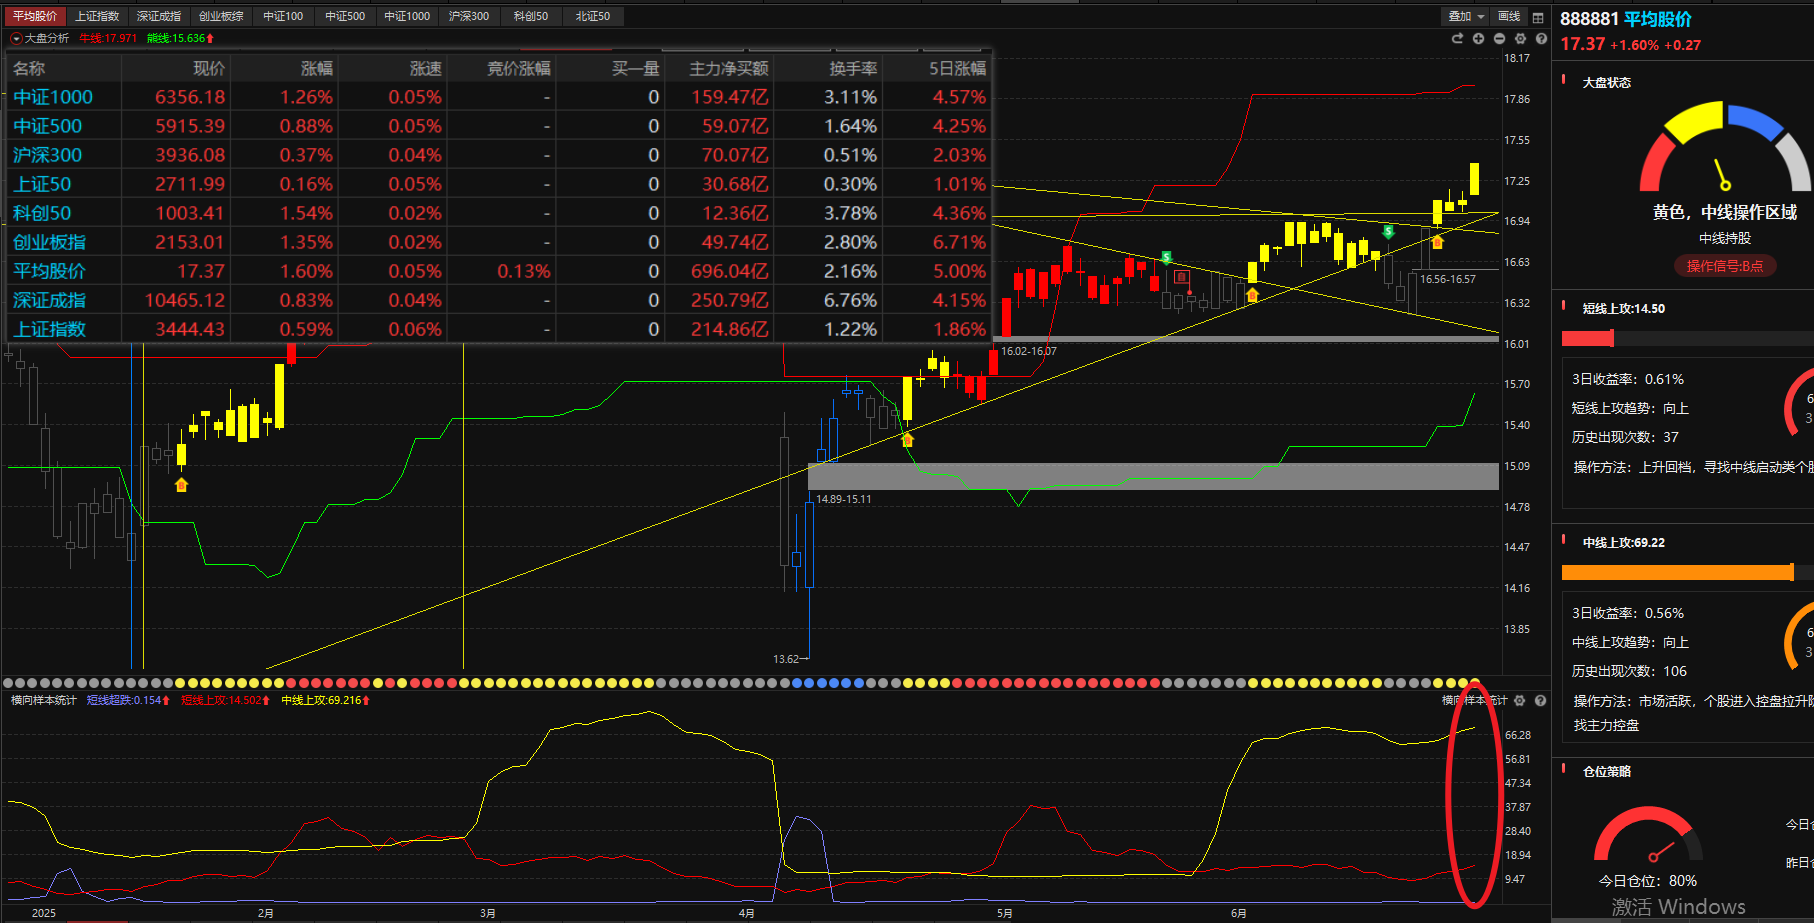Zoom in the main chart with plus icon

tap(1478, 38)
